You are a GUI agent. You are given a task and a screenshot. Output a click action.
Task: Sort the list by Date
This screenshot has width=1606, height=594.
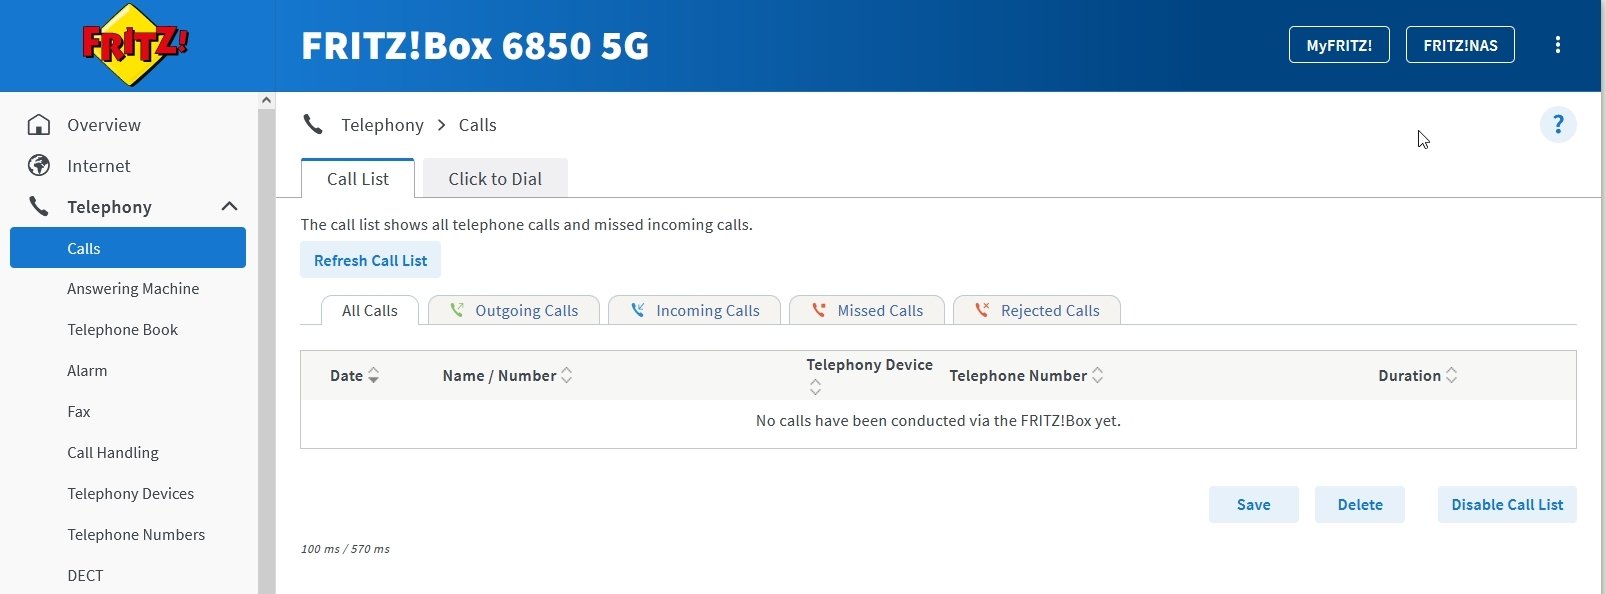tap(354, 376)
